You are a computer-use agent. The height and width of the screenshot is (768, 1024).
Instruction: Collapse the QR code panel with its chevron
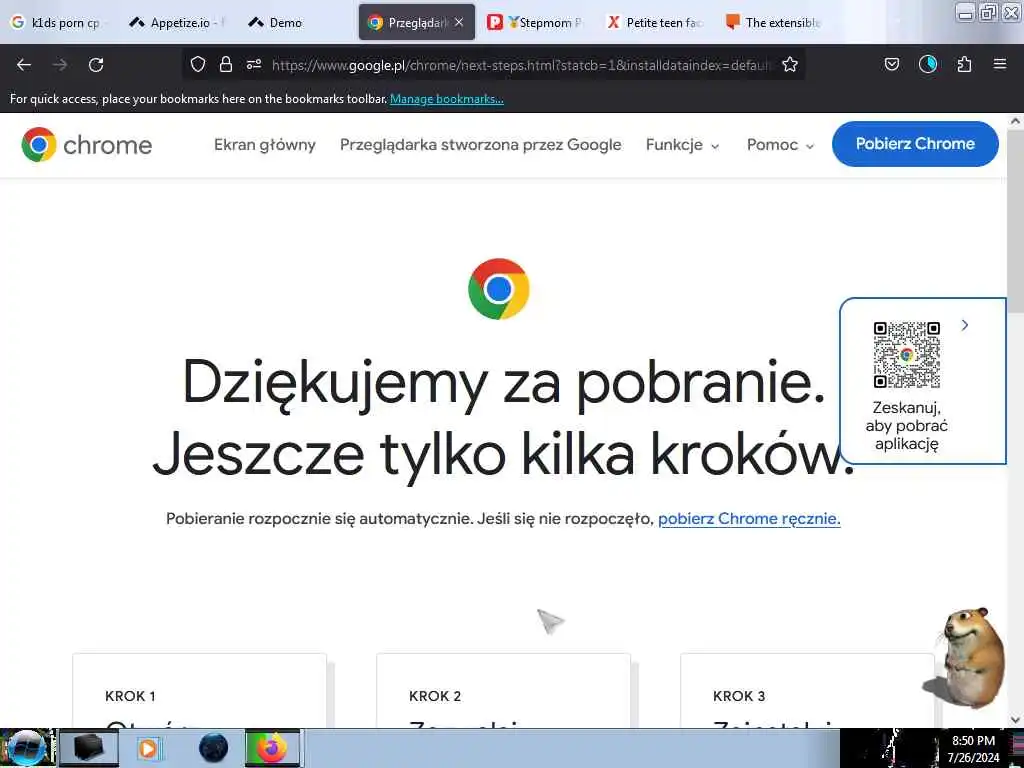[965, 325]
